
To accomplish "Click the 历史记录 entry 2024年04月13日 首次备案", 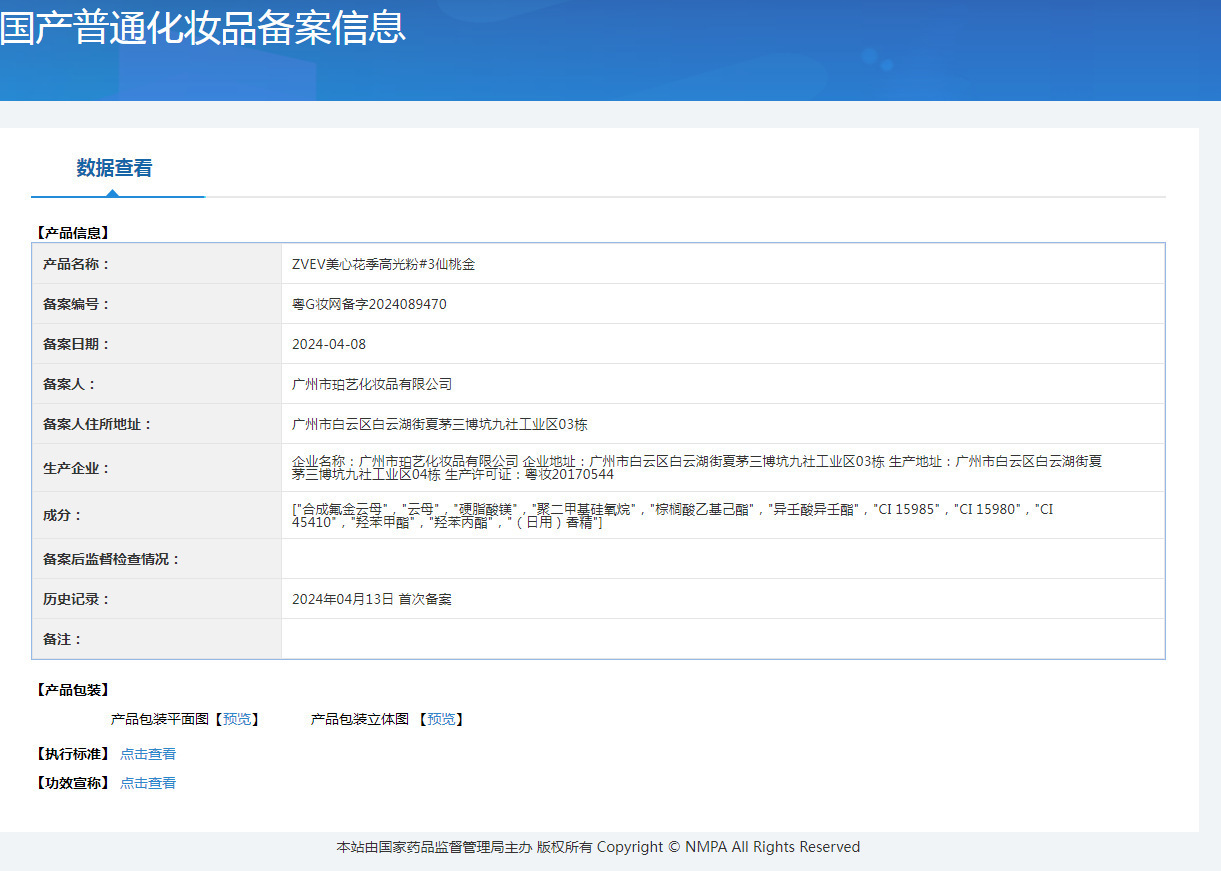I will click(x=371, y=599).
